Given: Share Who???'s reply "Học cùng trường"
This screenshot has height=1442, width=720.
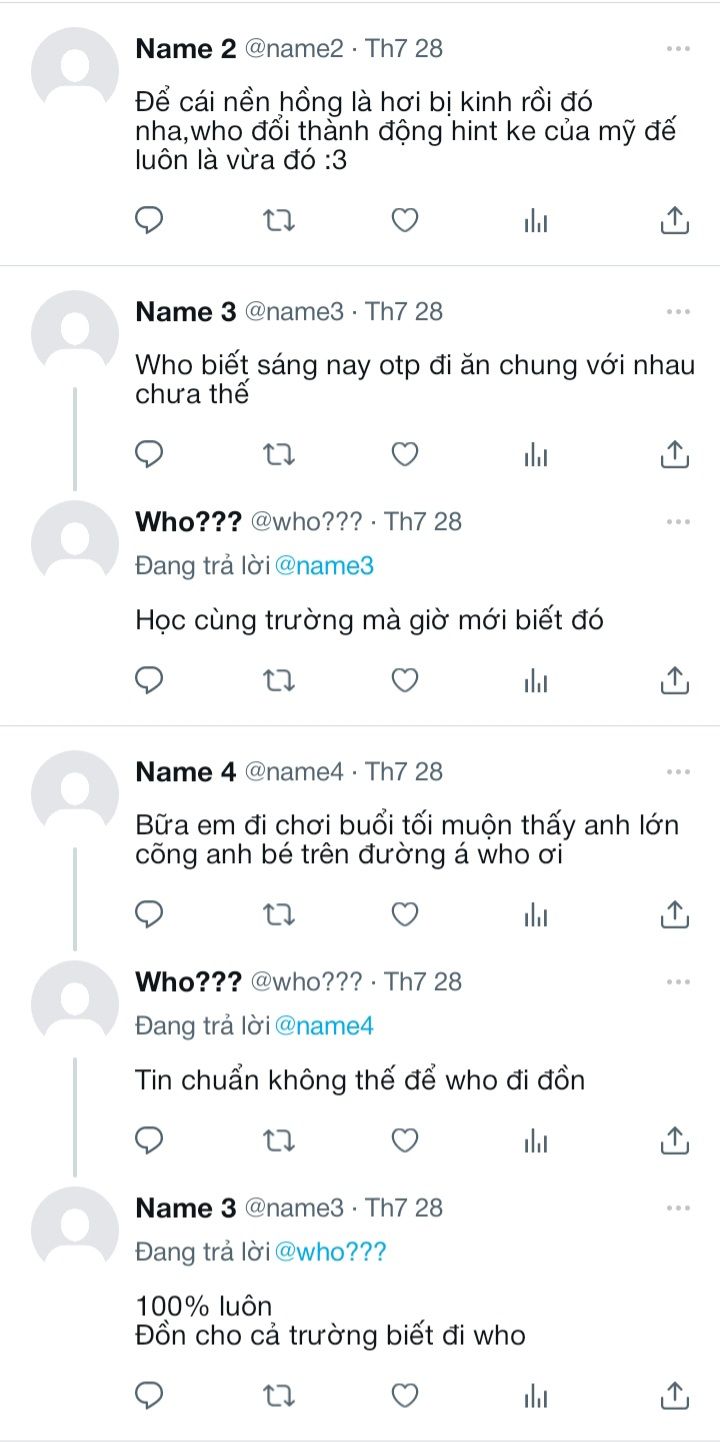Looking at the screenshot, I should point(675,681).
